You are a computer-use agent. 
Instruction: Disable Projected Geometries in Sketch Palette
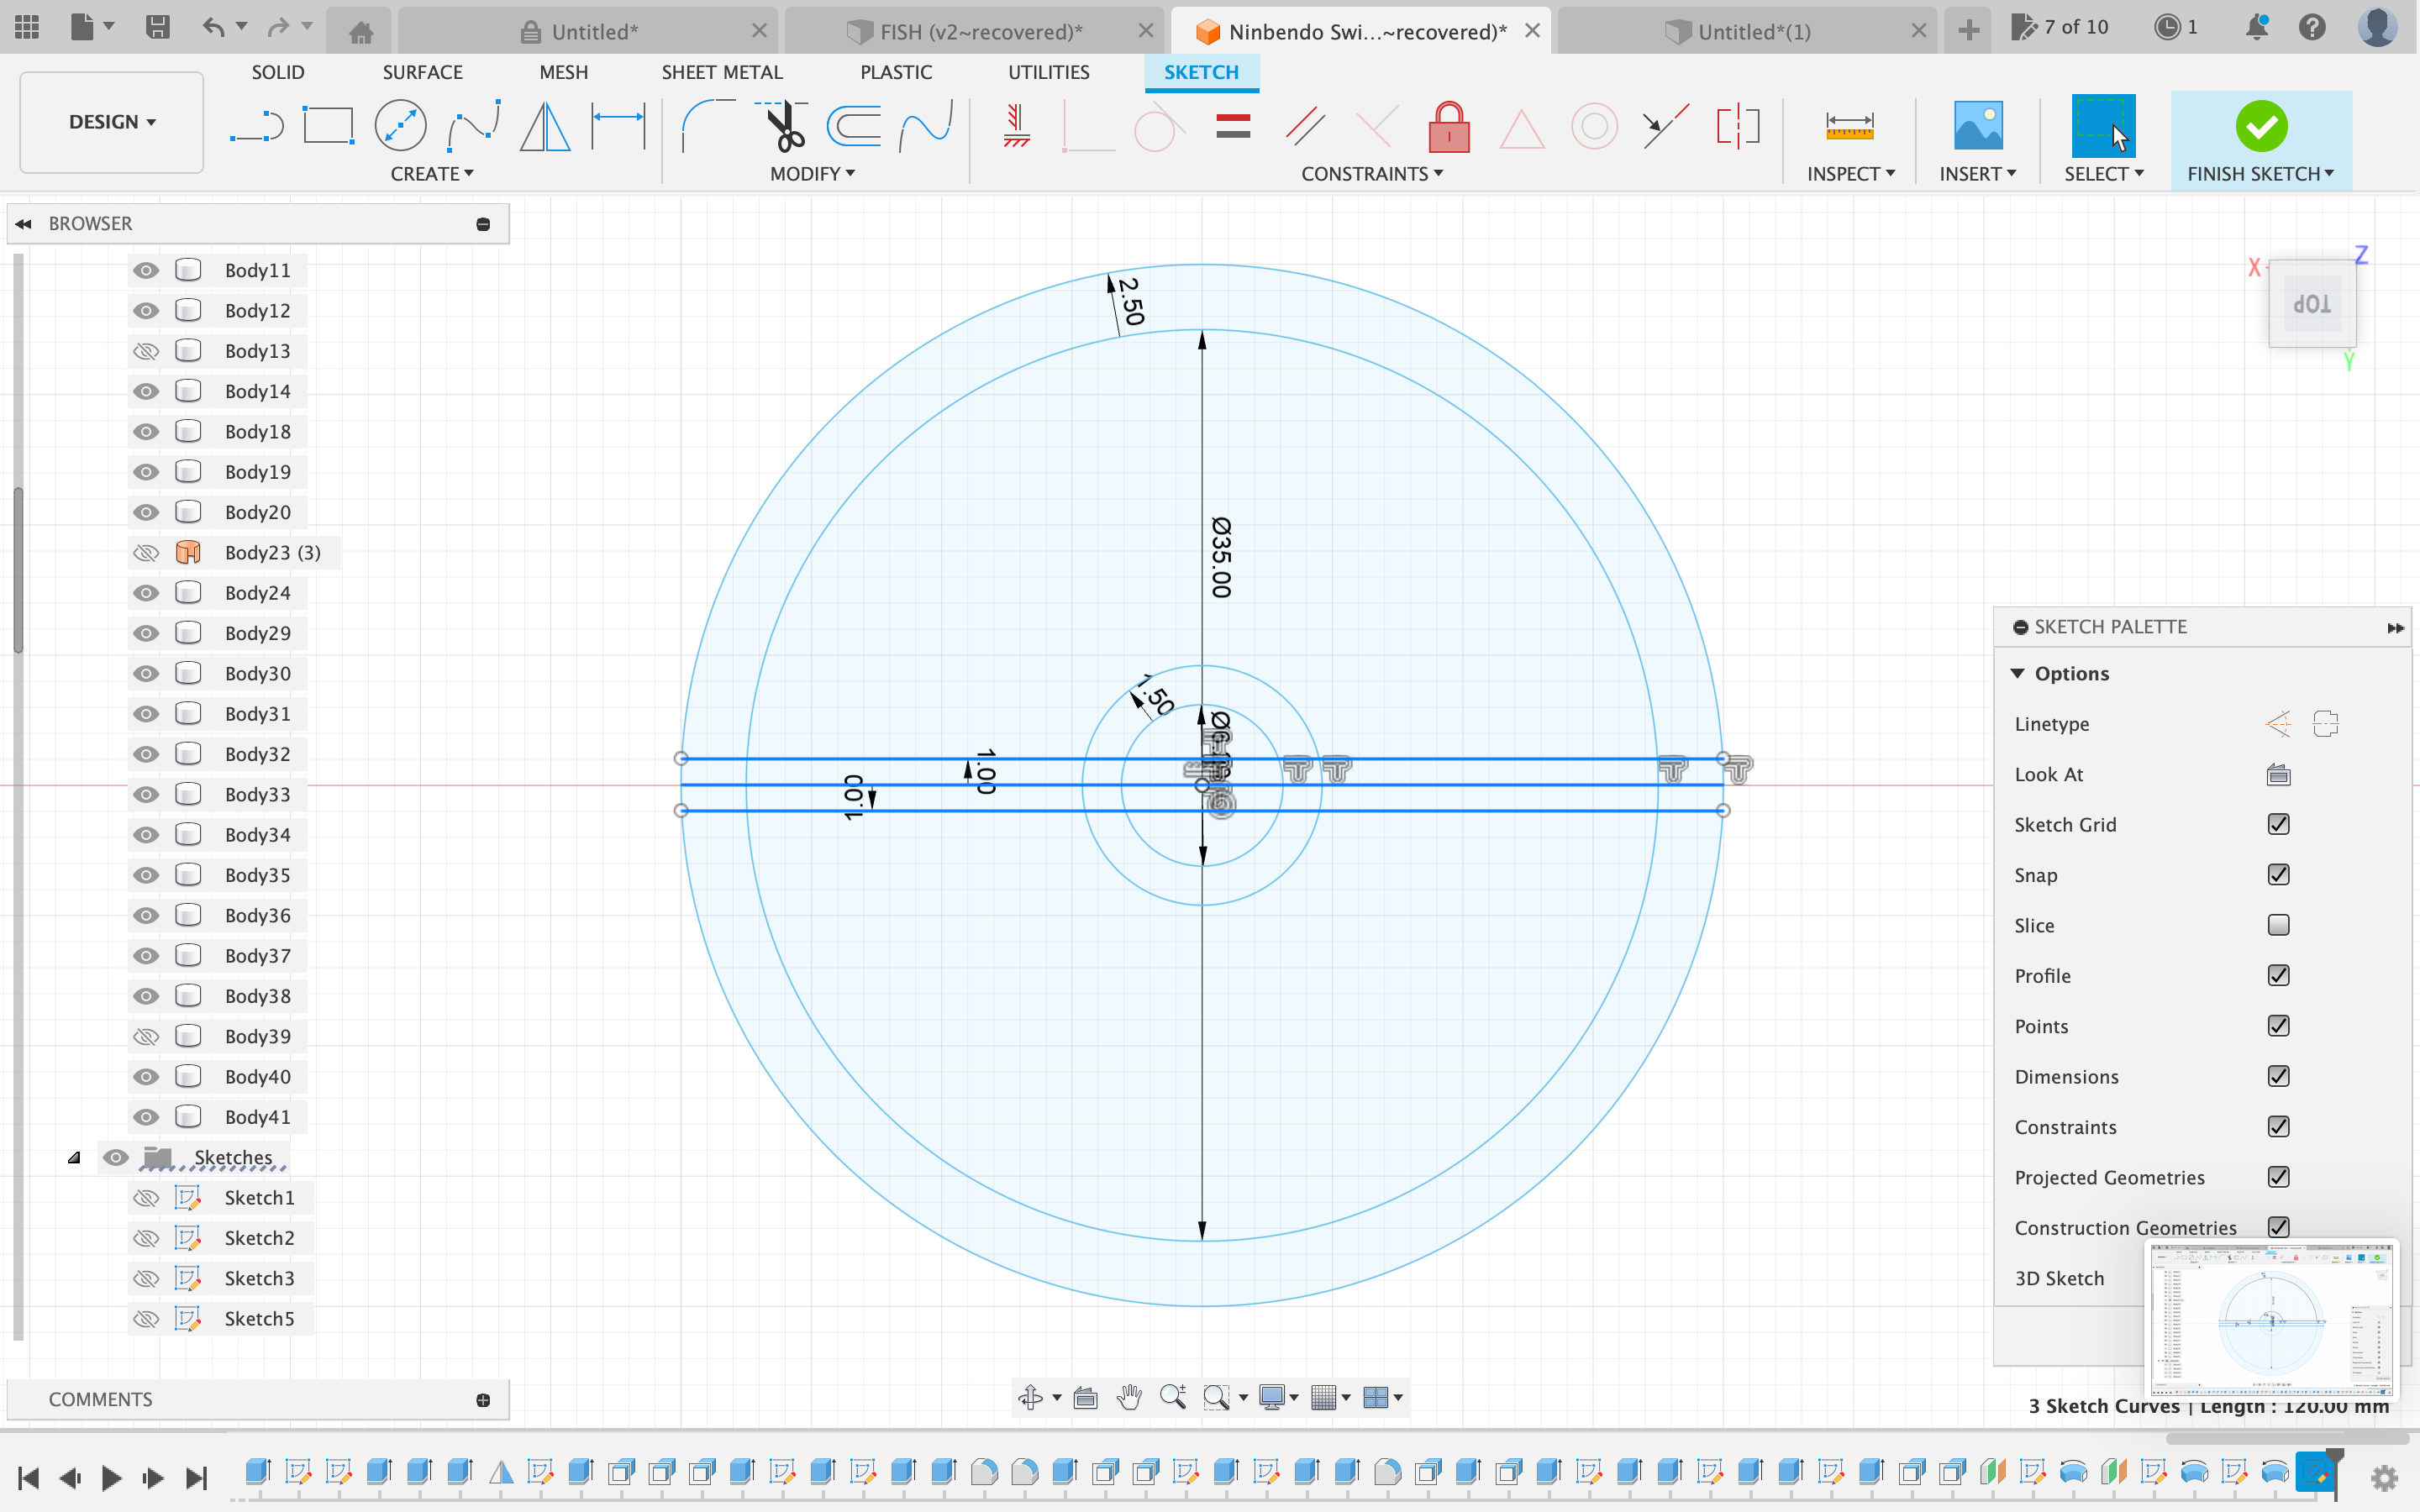[2279, 1177]
